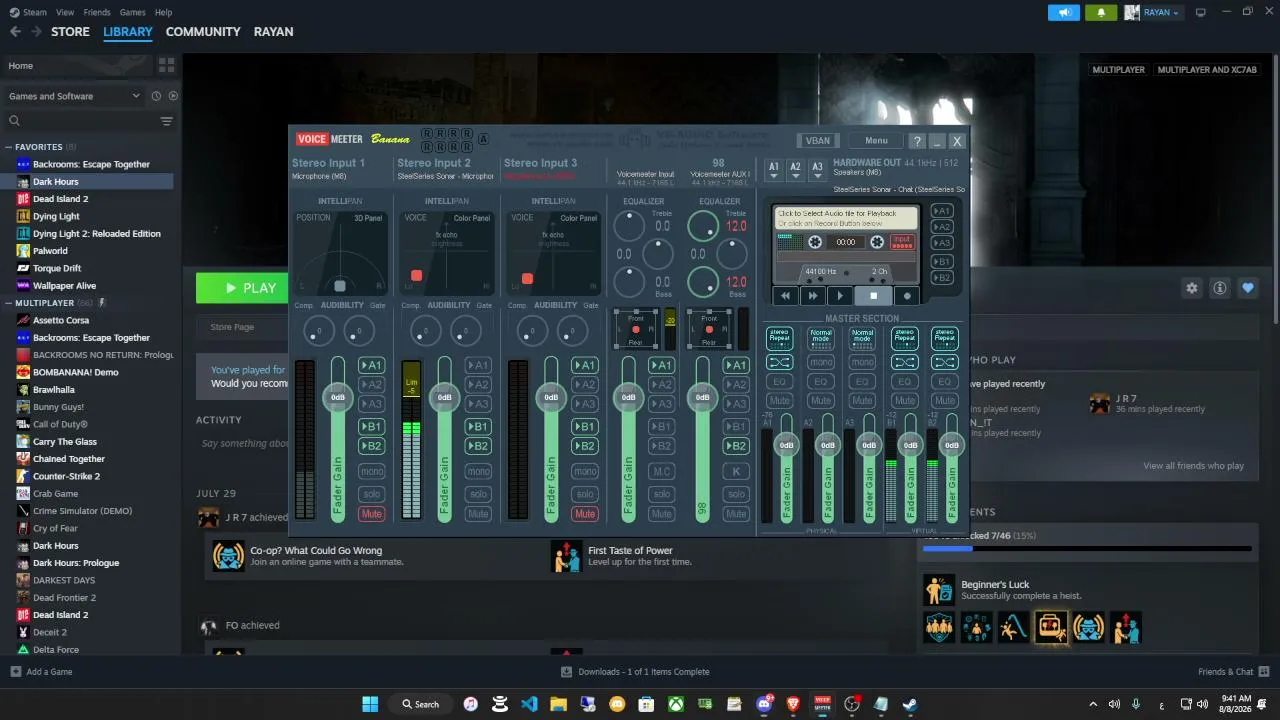Unmute Stereo Input 1 strip

(x=371, y=514)
